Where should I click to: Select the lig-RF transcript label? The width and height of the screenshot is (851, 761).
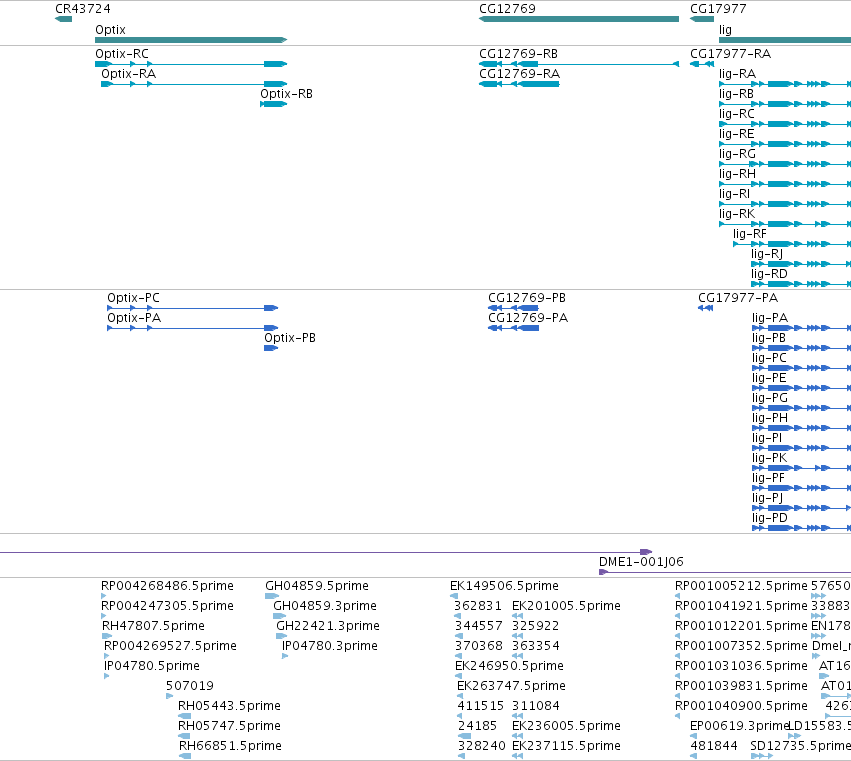click(750, 234)
